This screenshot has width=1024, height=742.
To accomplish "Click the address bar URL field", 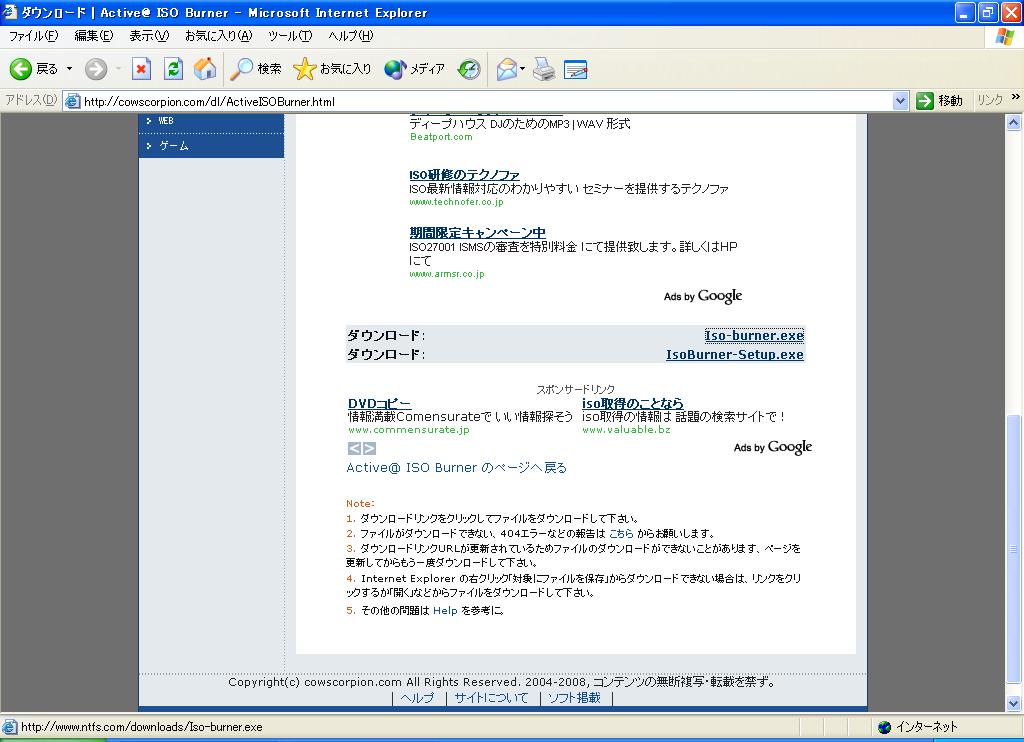I will click(487, 101).
